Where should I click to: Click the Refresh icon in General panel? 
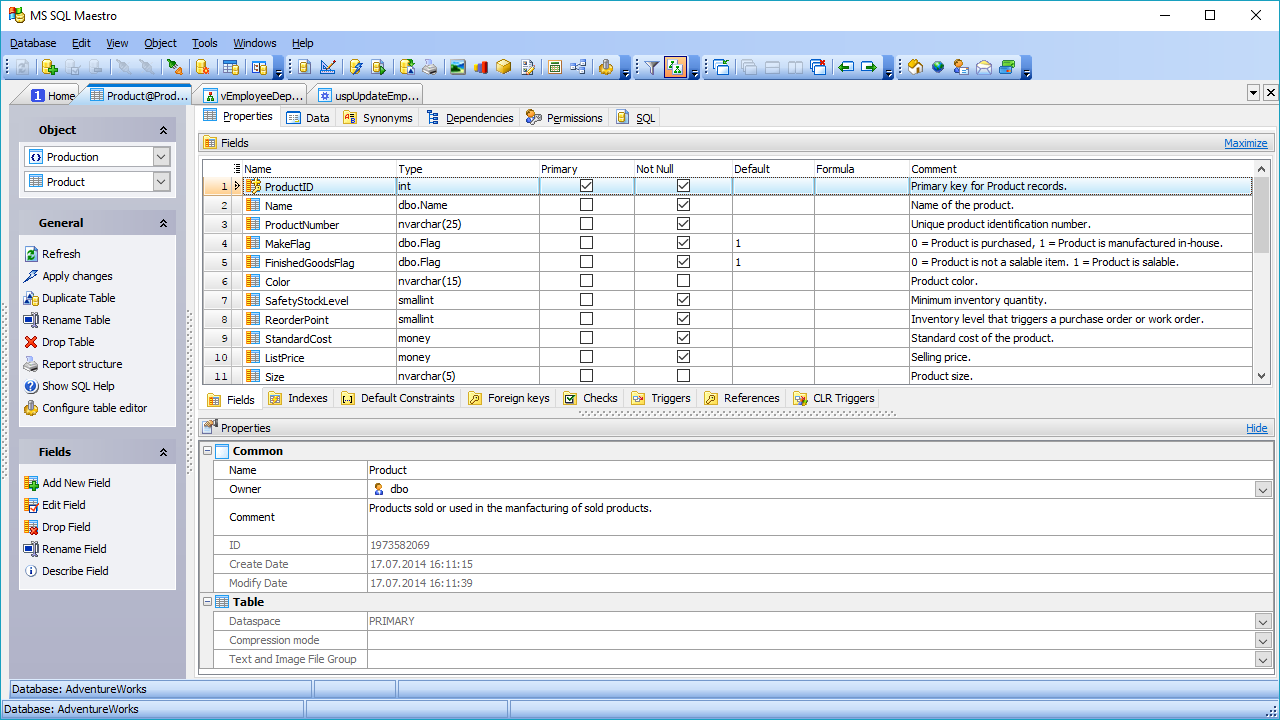click(x=31, y=254)
